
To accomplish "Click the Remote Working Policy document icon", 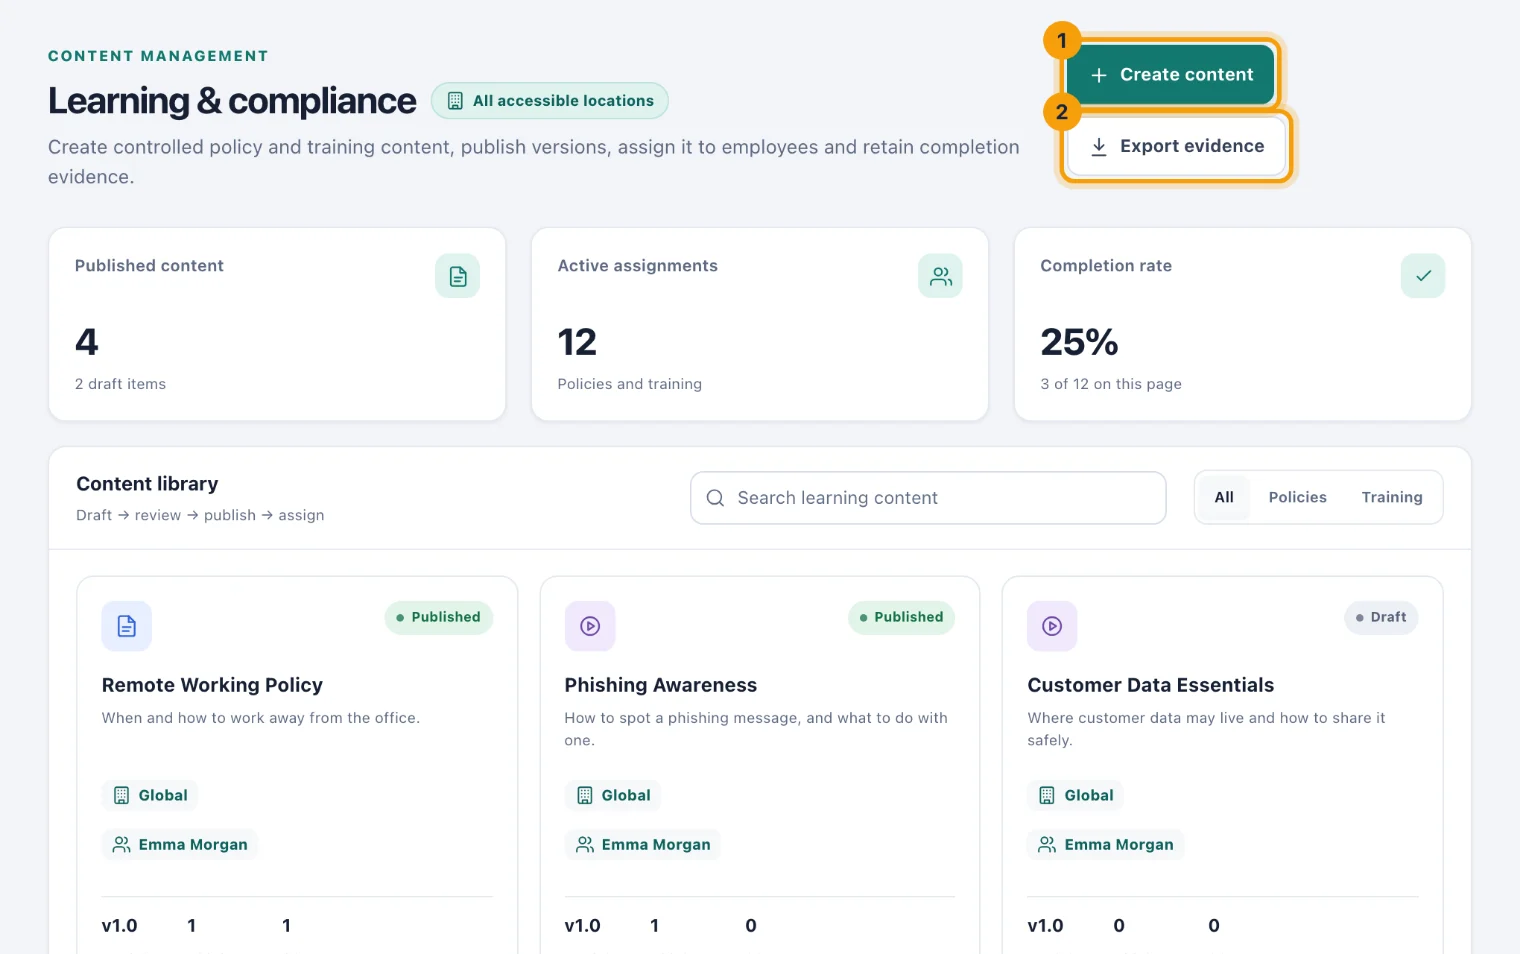I will [x=127, y=626].
